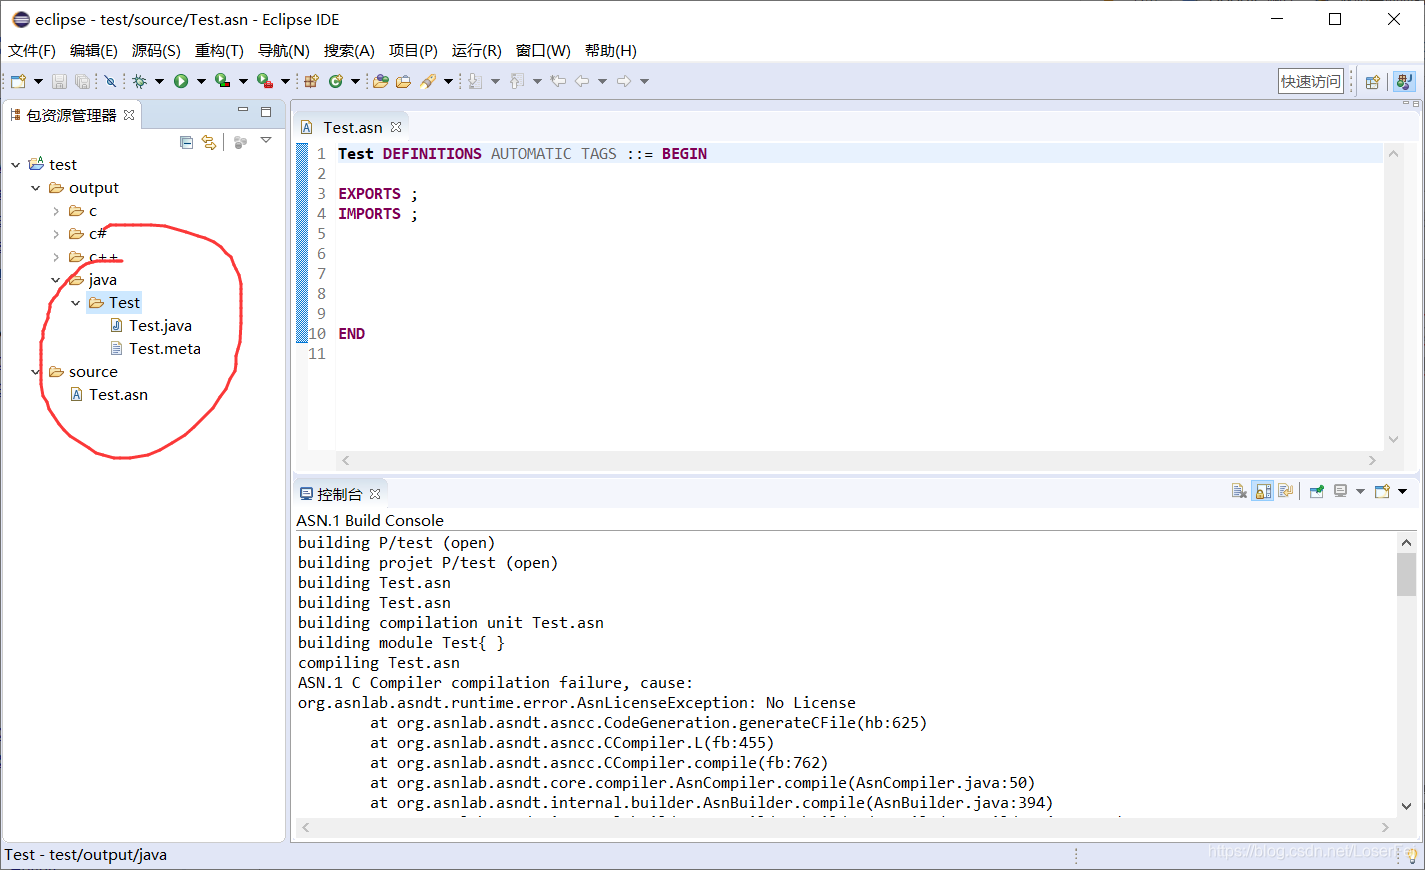Toggle Skip All Breakpoints icon

coord(110,81)
